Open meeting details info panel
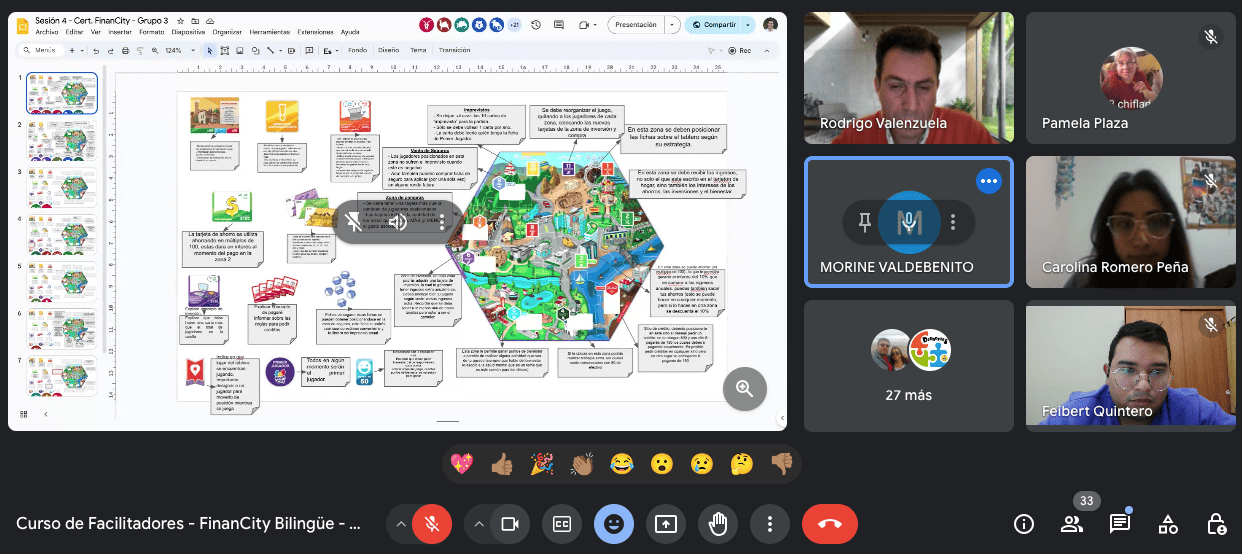This screenshot has width=1242, height=554. click(x=1024, y=524)
